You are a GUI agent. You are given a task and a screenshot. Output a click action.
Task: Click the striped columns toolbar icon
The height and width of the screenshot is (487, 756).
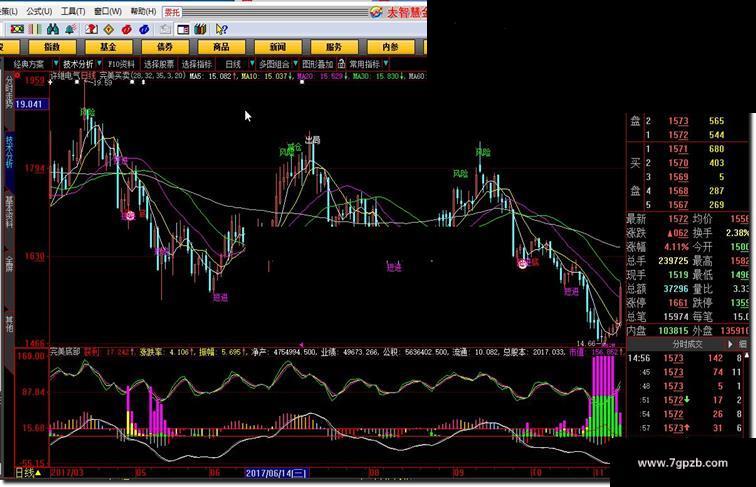(35, 29)
